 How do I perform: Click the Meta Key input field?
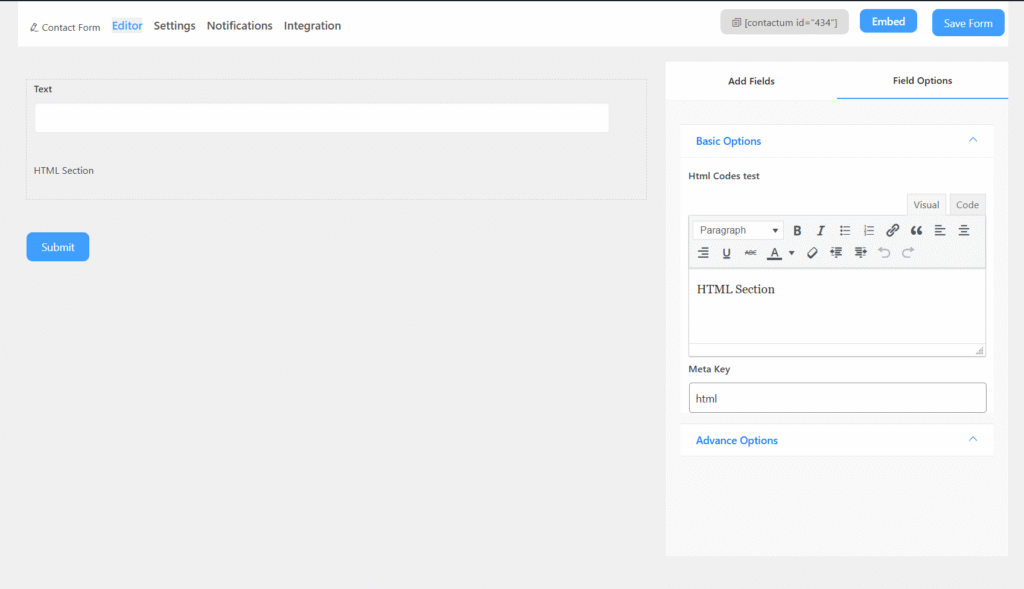tap(837, 398)
